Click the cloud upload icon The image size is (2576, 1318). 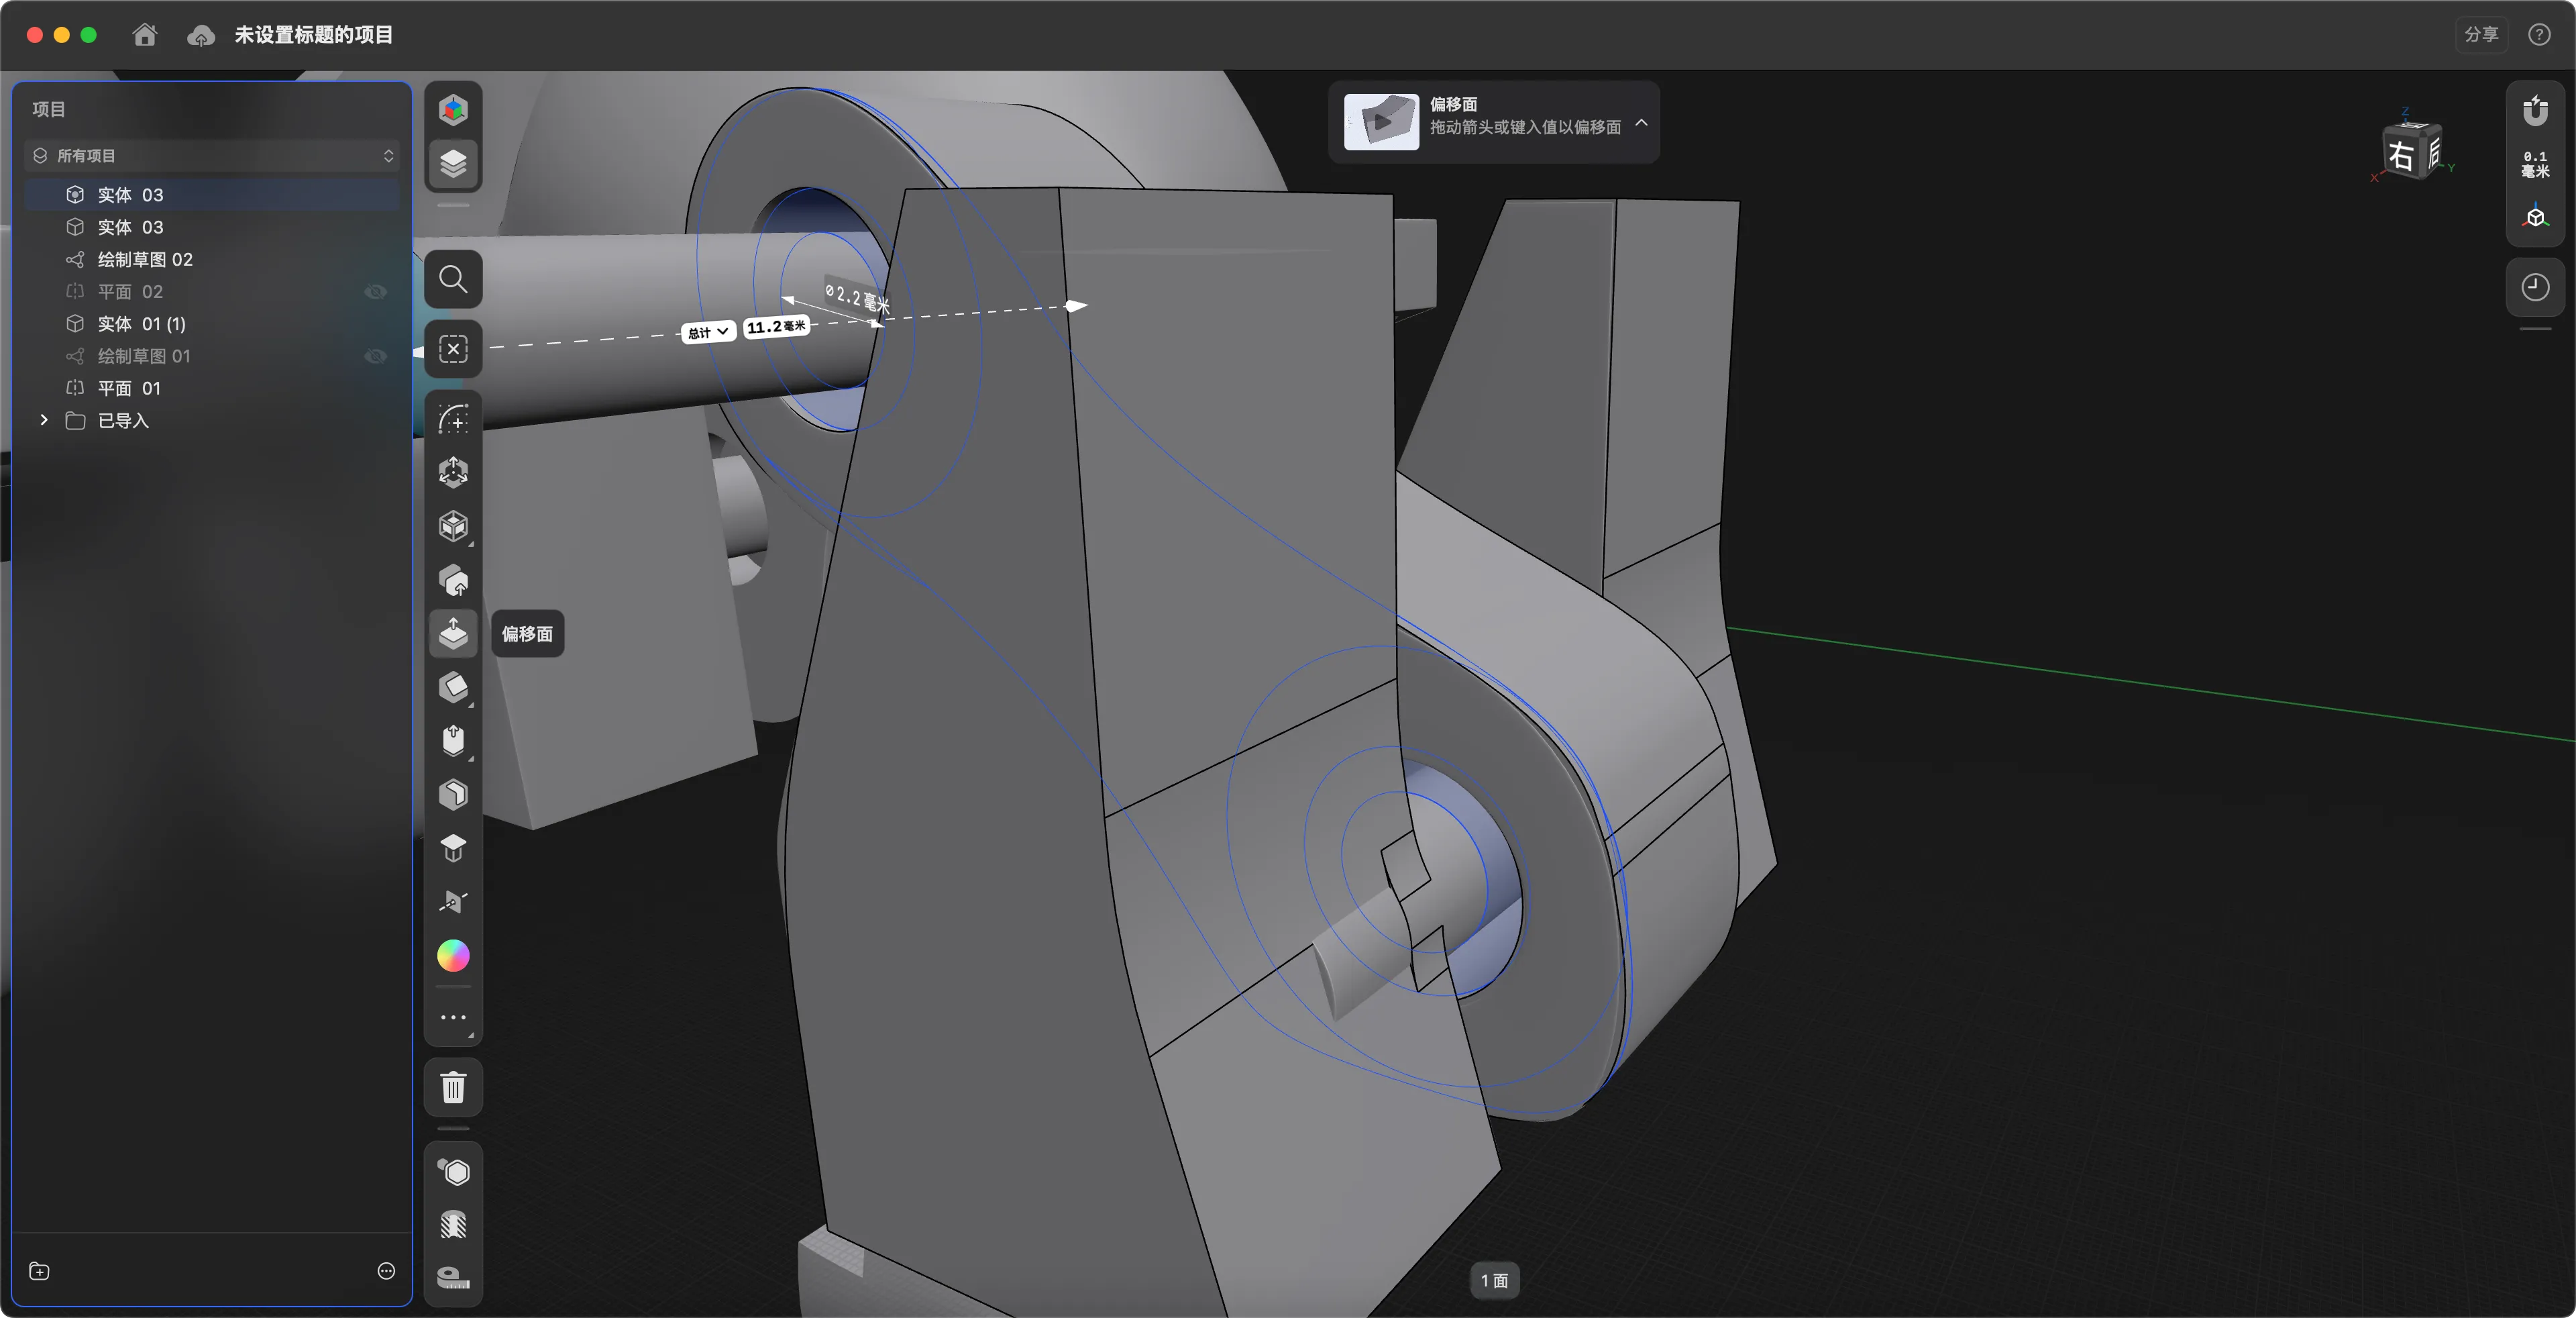201,36
